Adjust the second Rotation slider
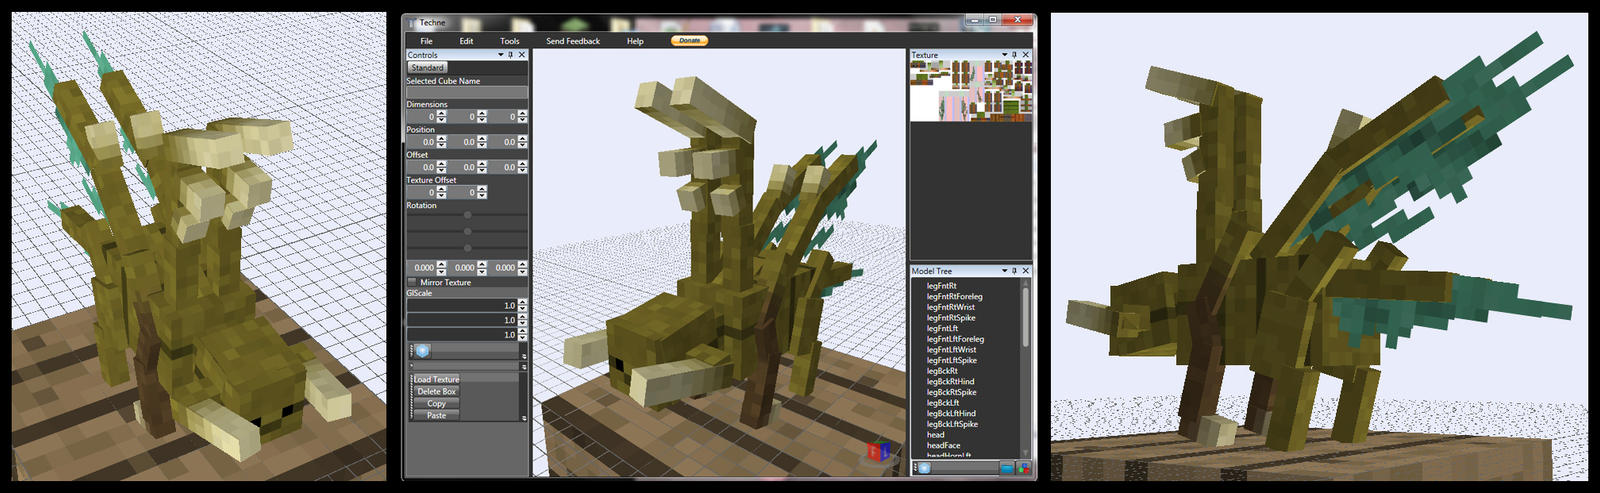 467,231
